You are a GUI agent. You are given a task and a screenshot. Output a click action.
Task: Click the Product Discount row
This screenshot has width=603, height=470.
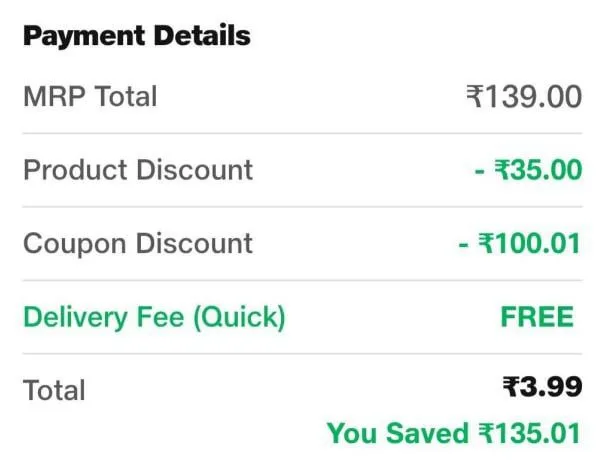[301, 170]
